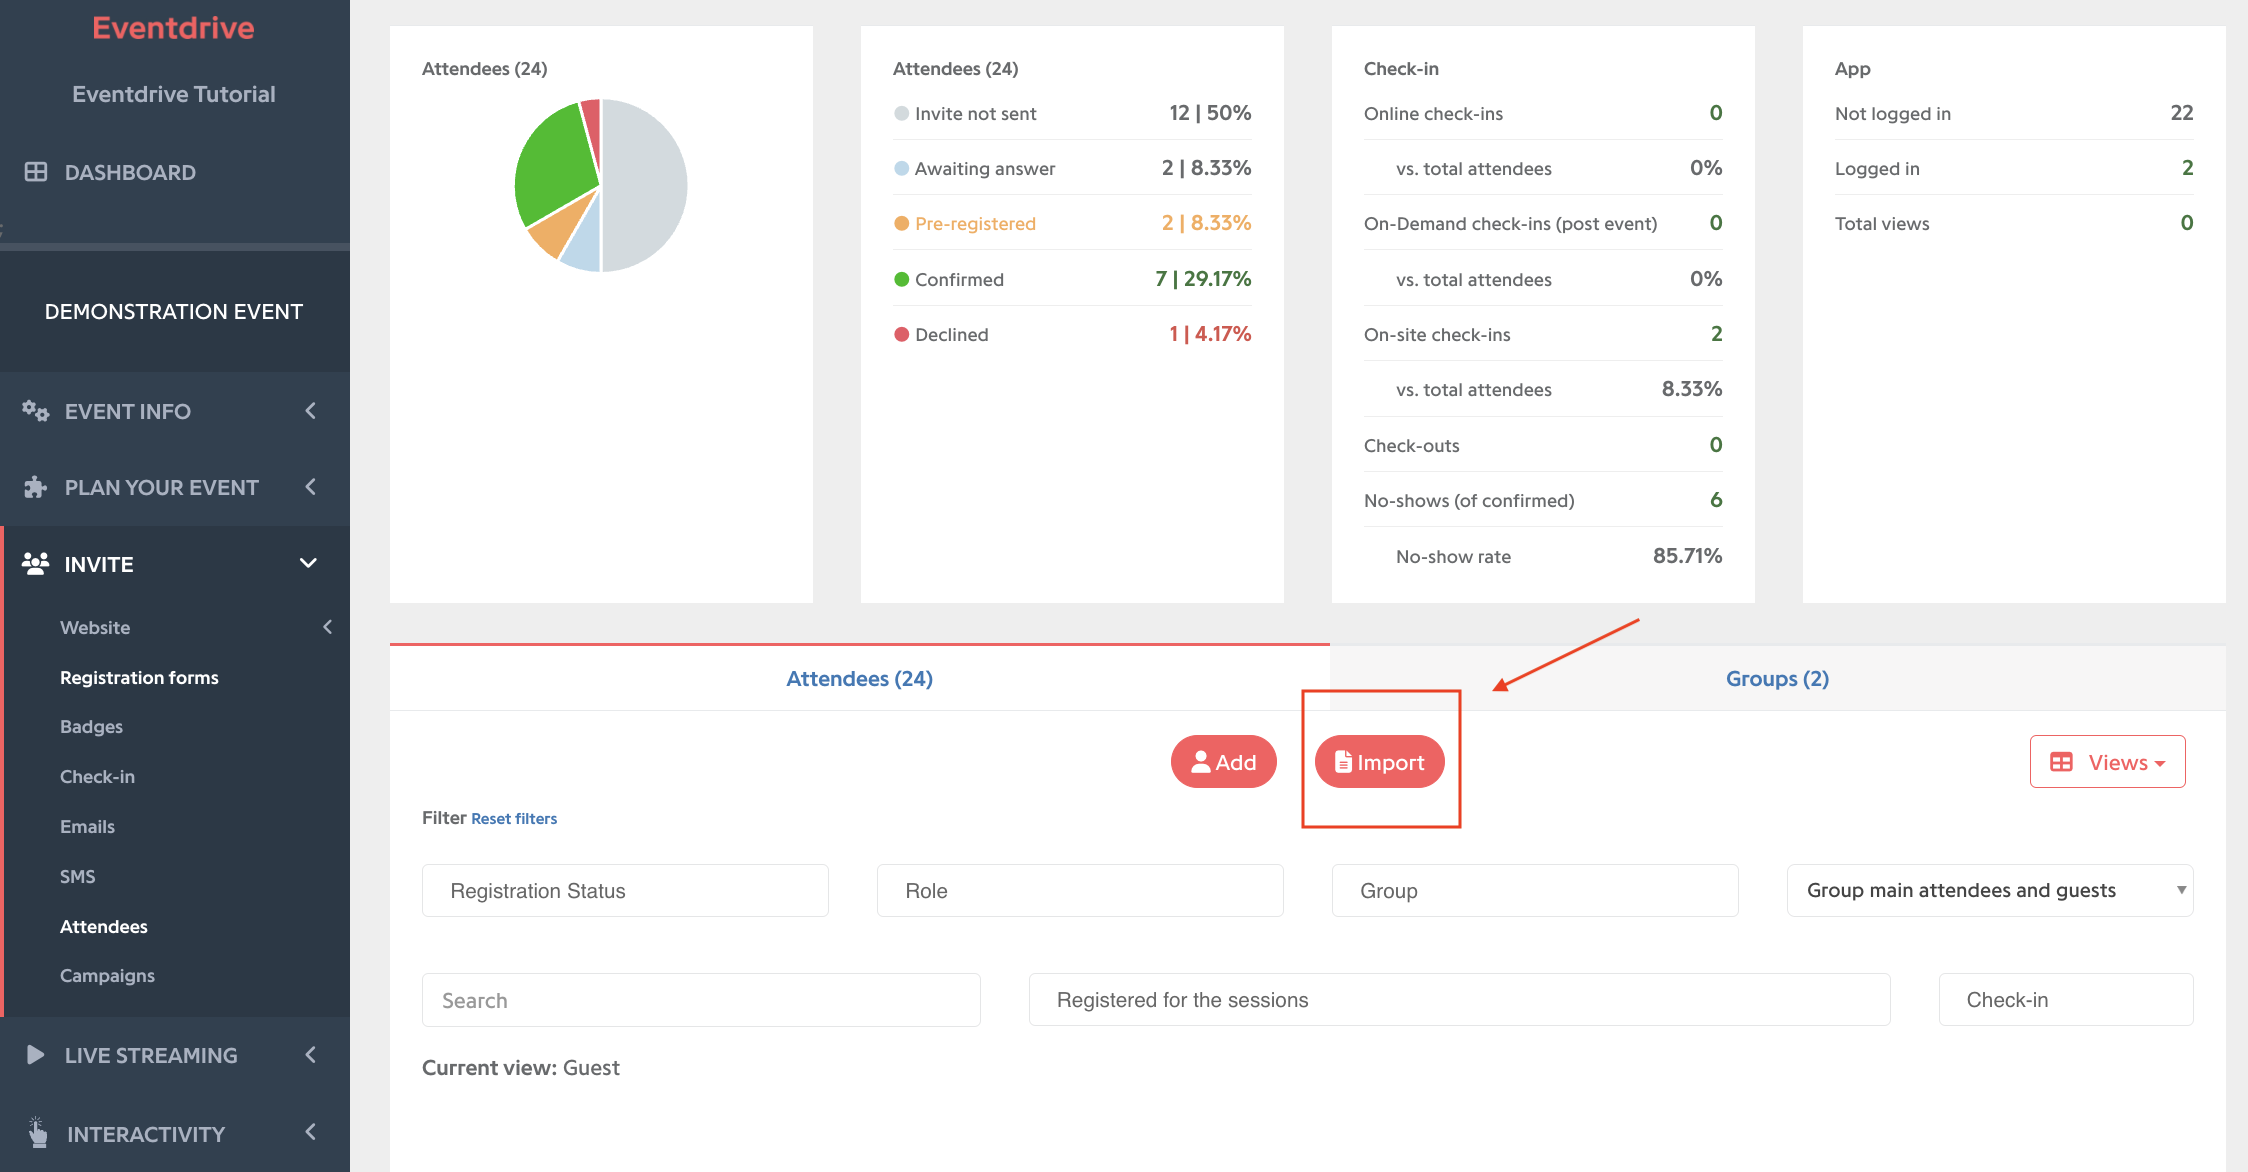Click the table icon in Views button

coord(2061,762)
